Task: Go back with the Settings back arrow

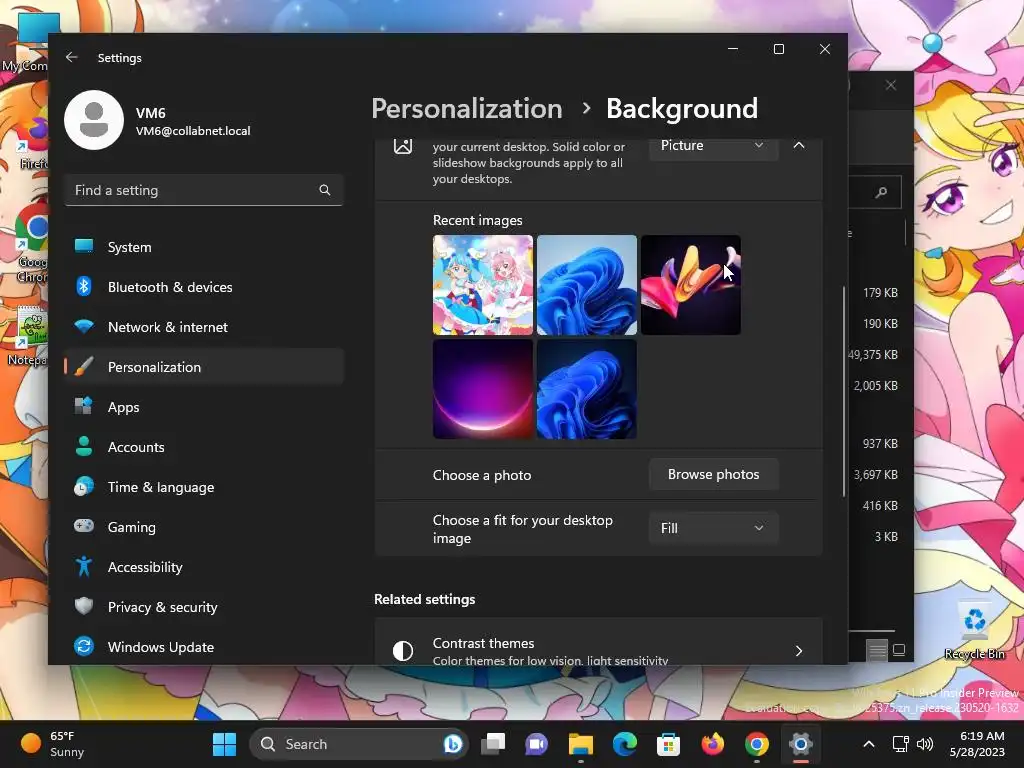Action: [x=72, y=57]
